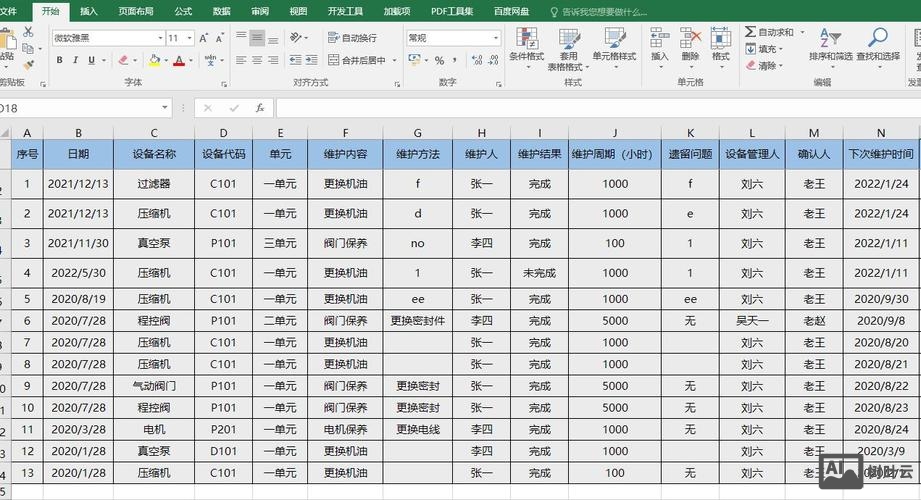Switch to the 审阅 ribbon tab
Image resolution: width=921 pixels, height=500 pixels.
point(260,11)
